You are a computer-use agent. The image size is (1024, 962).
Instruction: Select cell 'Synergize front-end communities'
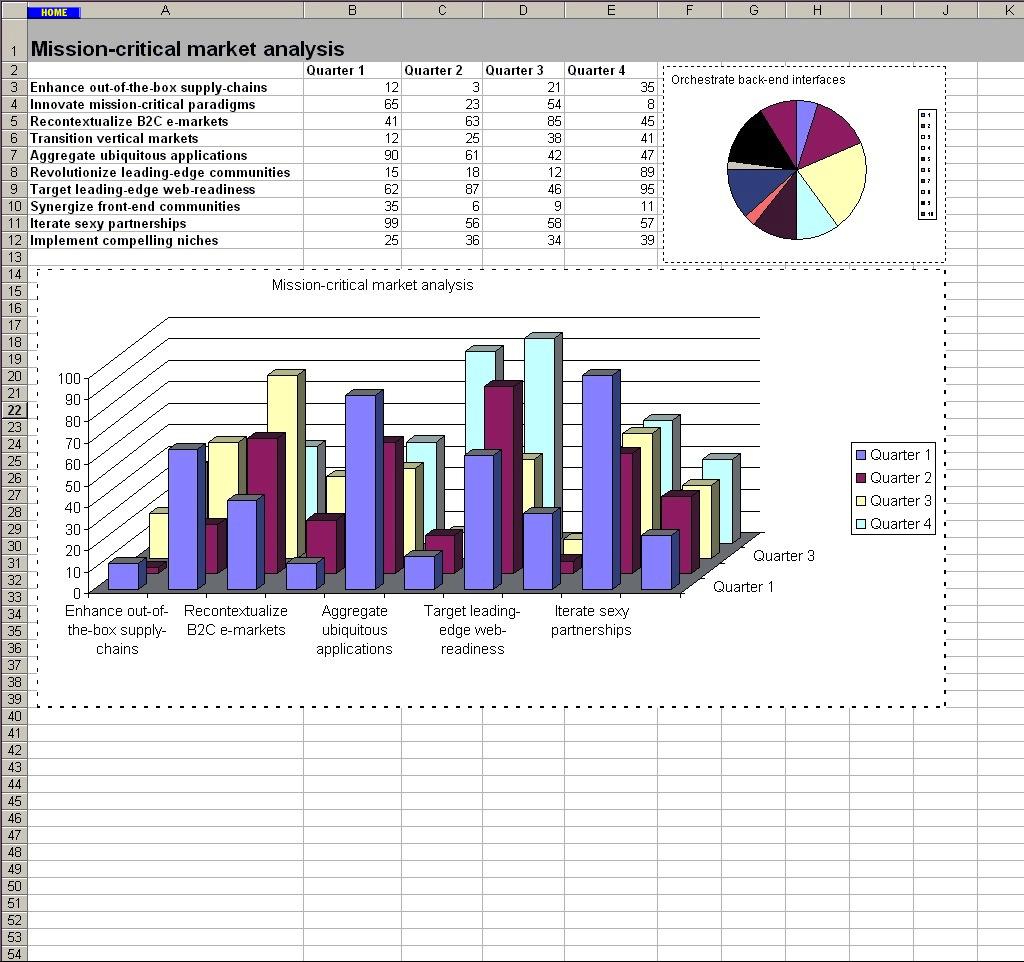click(x=165, y=206)
